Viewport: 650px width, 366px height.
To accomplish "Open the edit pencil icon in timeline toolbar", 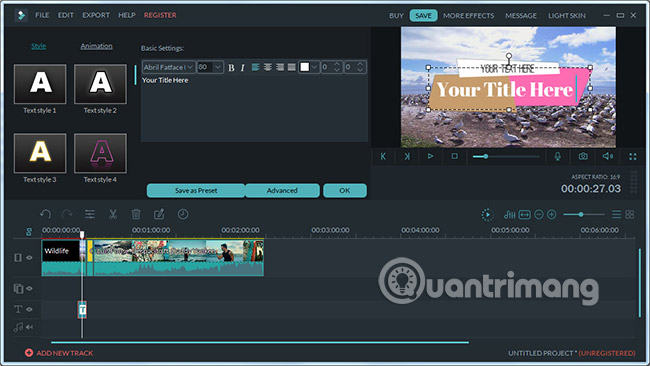I will coord(159,214).
